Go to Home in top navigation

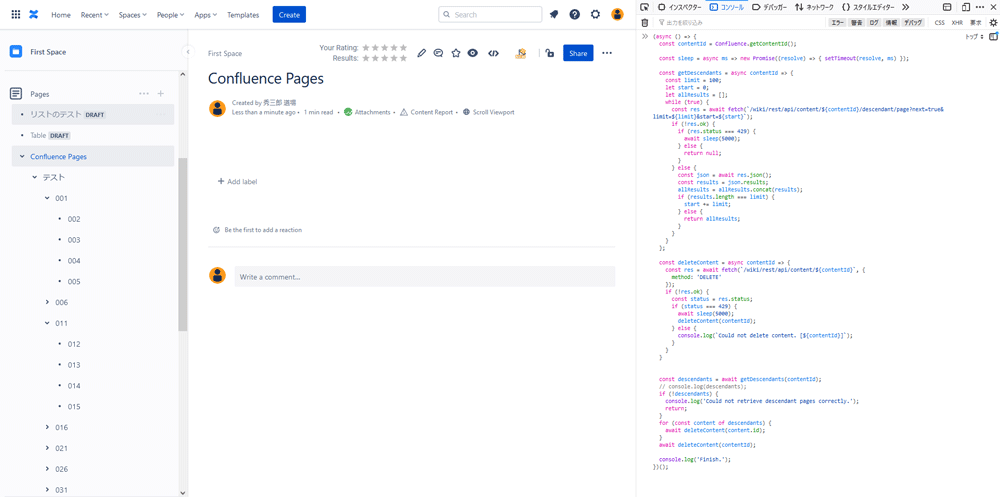pos(61,15)
